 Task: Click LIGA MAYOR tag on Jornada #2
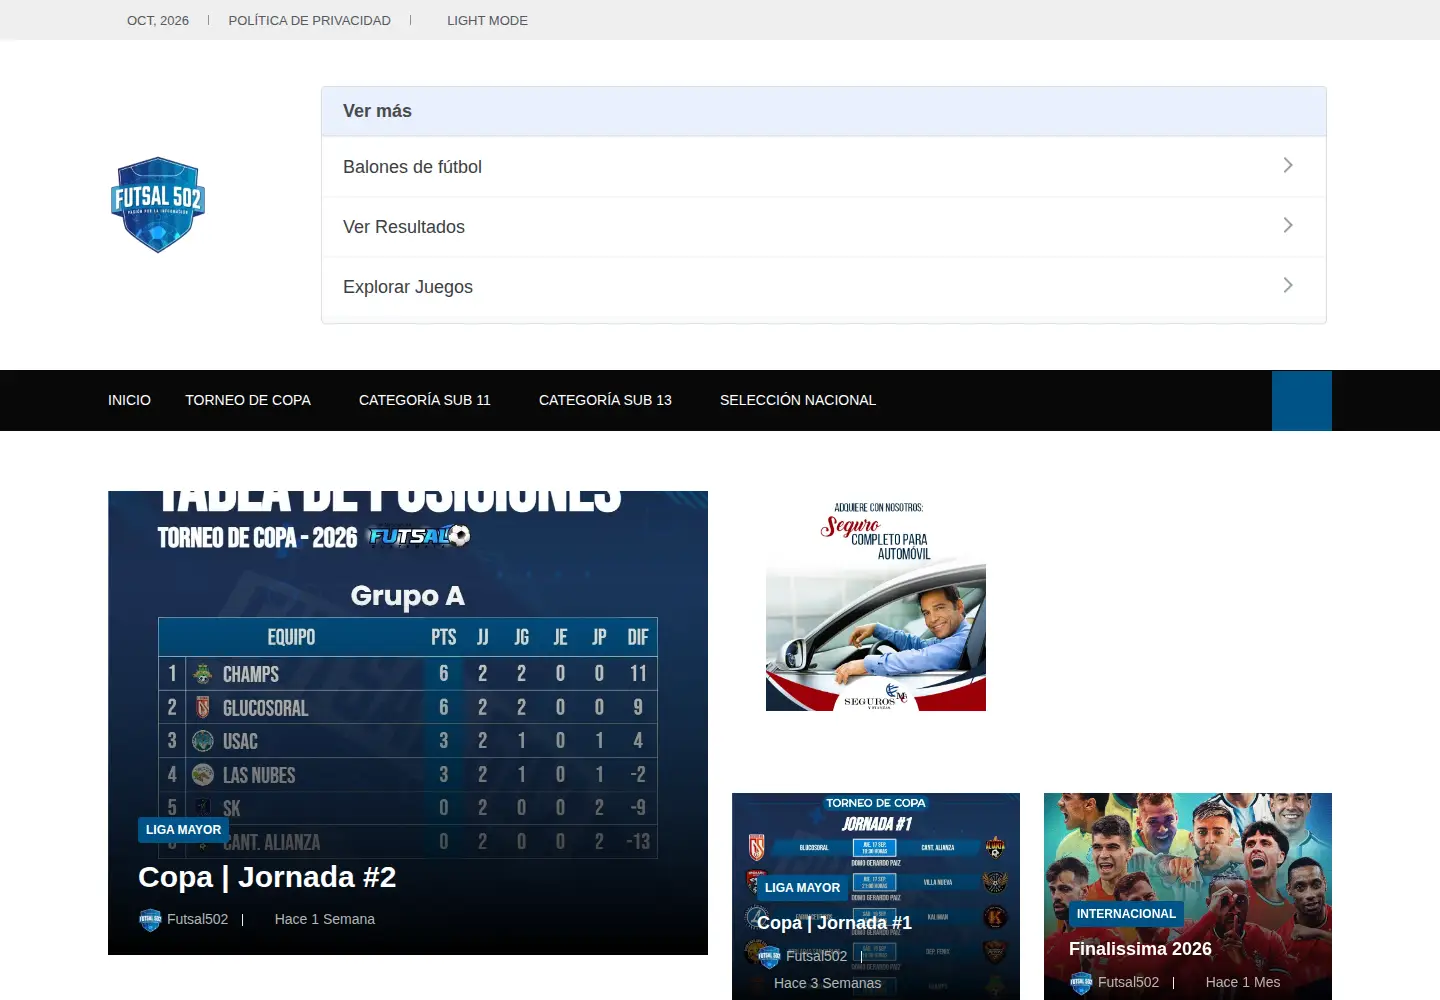coord(183,829)
